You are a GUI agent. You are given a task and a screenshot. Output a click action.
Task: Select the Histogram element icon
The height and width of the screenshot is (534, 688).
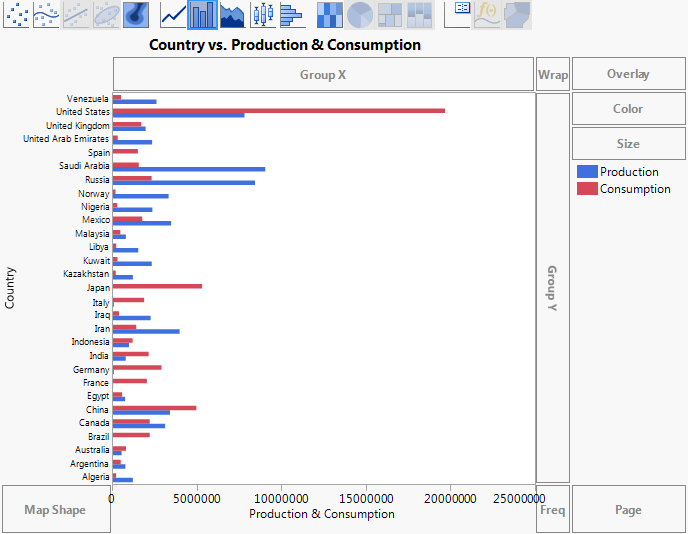click(291, 14)
